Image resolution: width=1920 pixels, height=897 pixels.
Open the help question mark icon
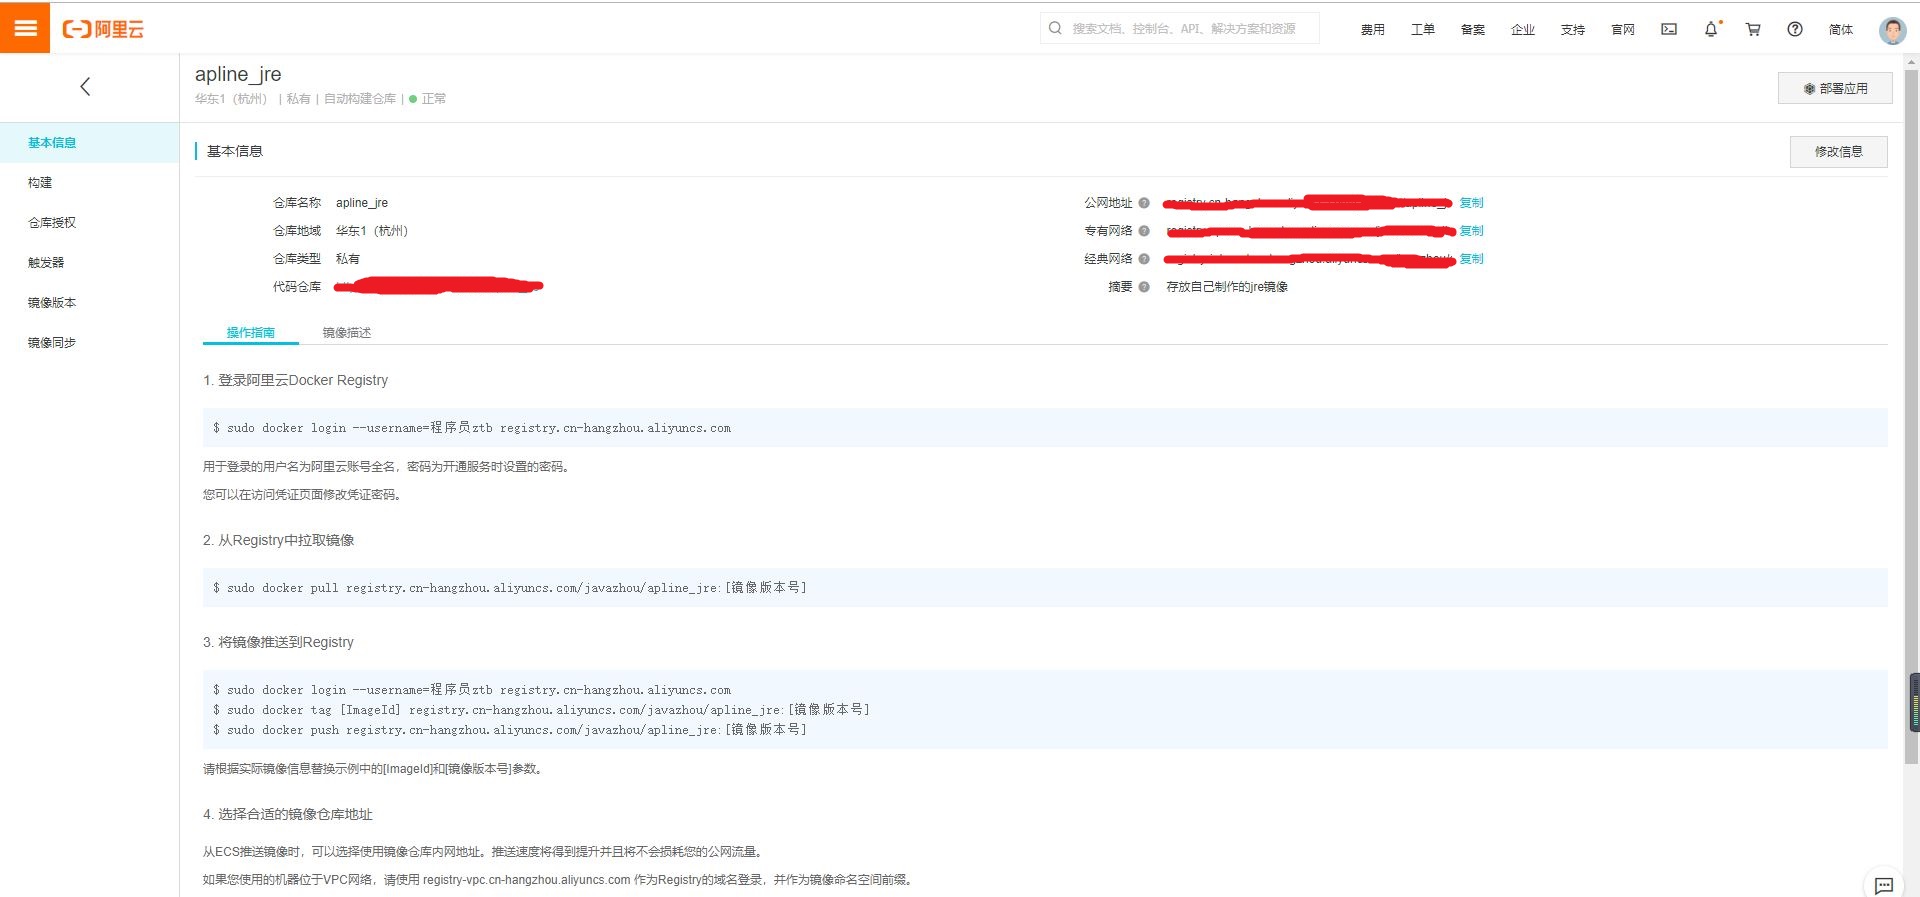tap(1795, 29)
